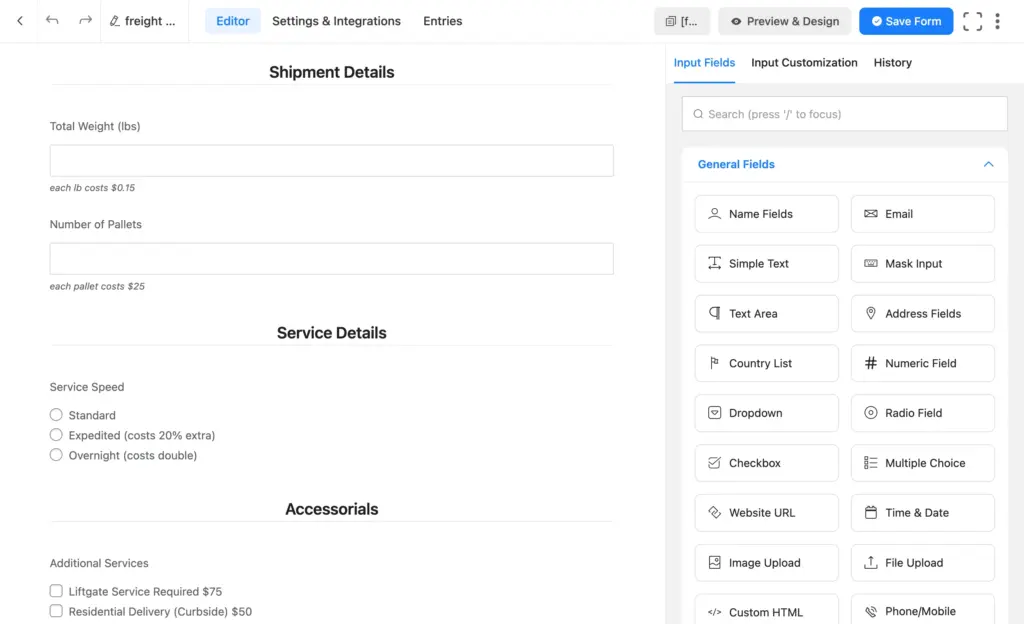Open the three-dot overflow menu
The width and height of the screenshot is (1024, 624).
click(998, 20)
